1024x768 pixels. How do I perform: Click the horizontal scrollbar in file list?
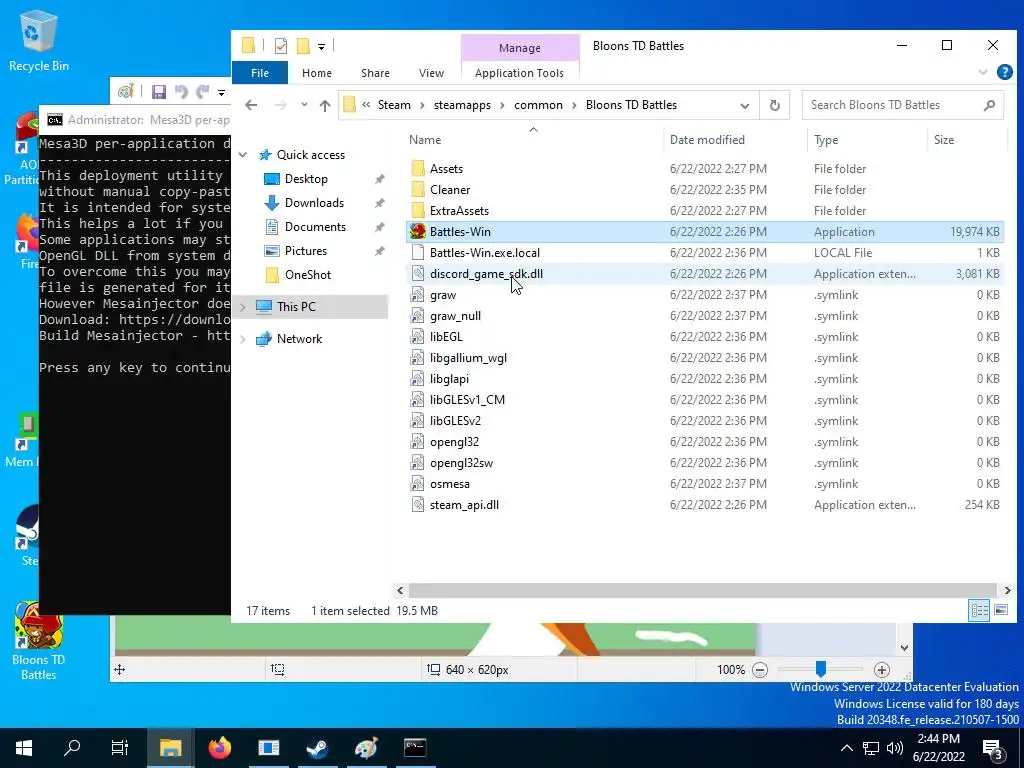coord(703,590)
